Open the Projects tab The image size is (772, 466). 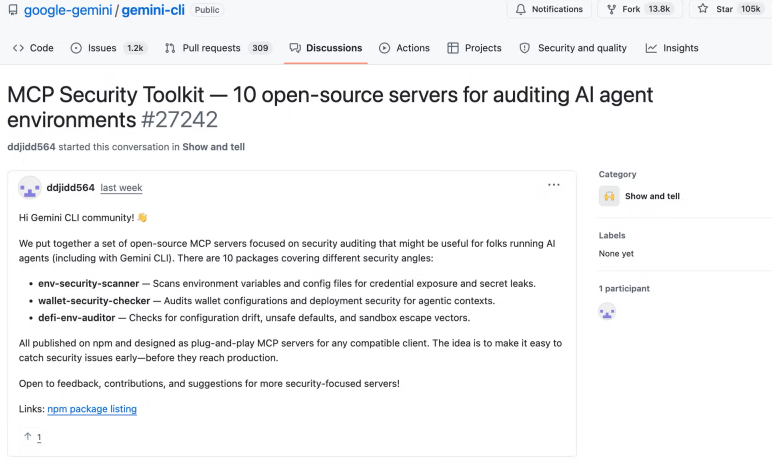click(474, 48)
